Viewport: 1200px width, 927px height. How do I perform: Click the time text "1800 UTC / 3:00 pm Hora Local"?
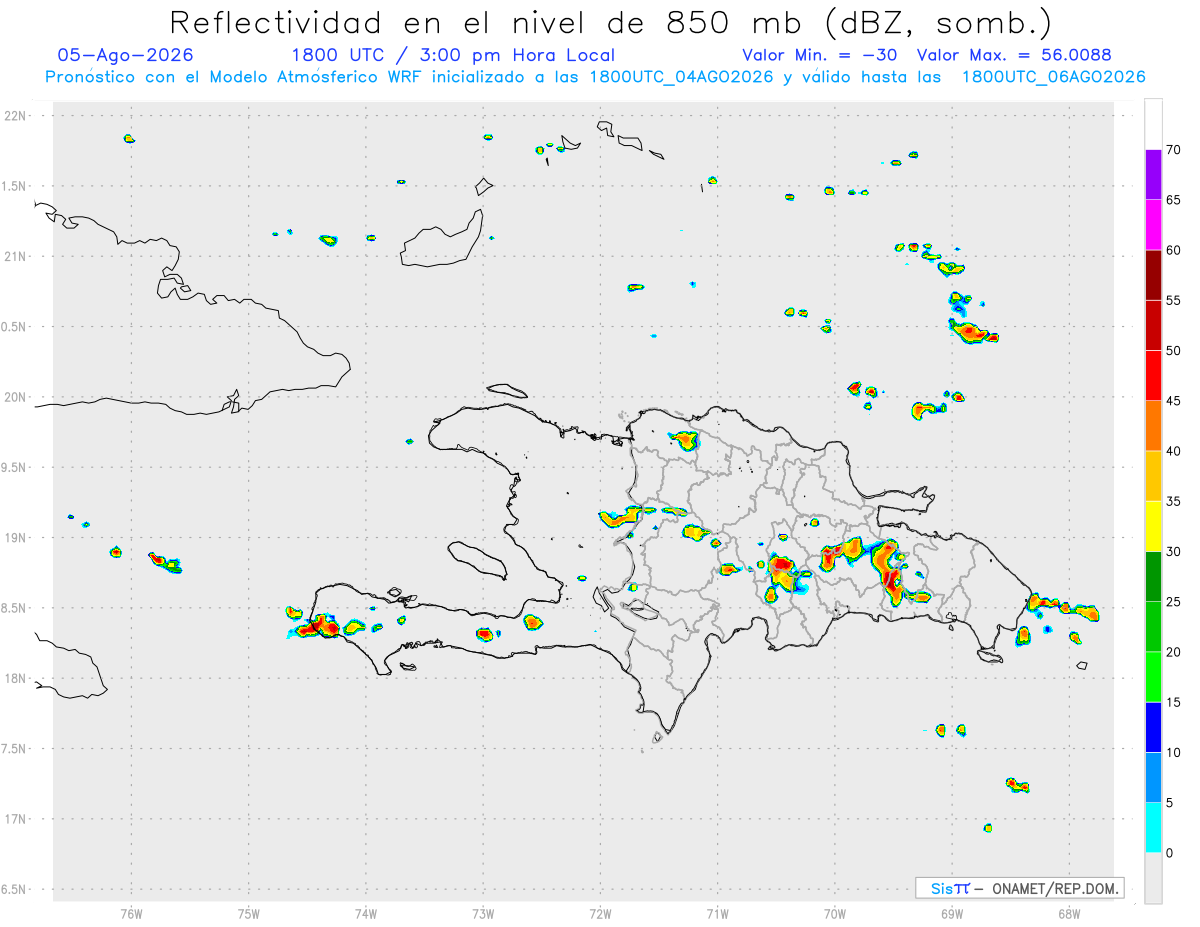(453, 55)
